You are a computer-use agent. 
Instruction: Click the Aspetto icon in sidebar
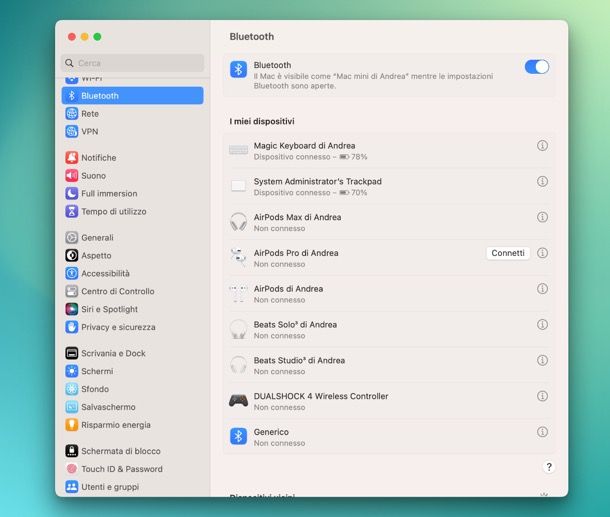[72, 255]
